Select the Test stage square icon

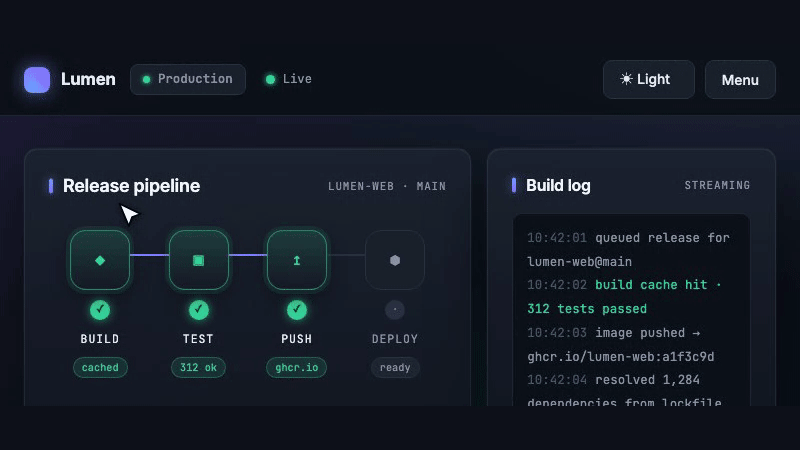tap(198, 260)
